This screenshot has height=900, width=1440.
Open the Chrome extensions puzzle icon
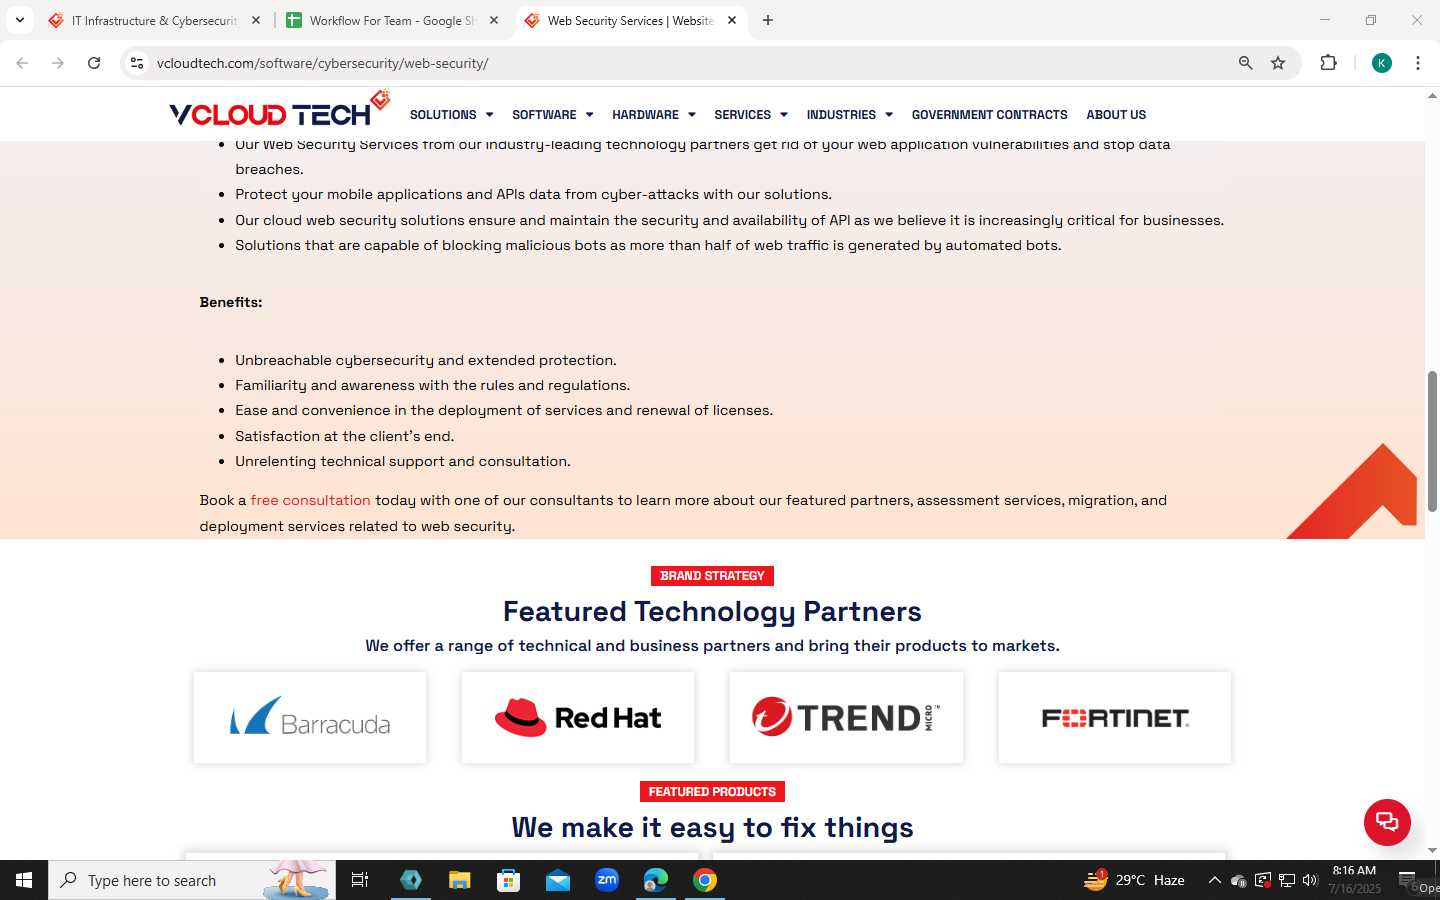coord(1328,63)
